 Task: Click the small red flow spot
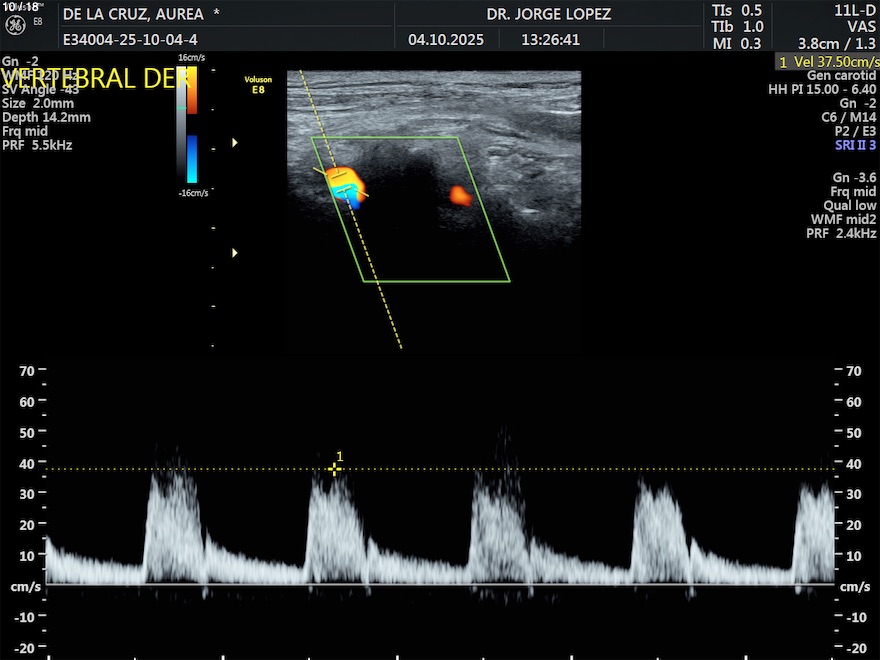click(460, 195)
